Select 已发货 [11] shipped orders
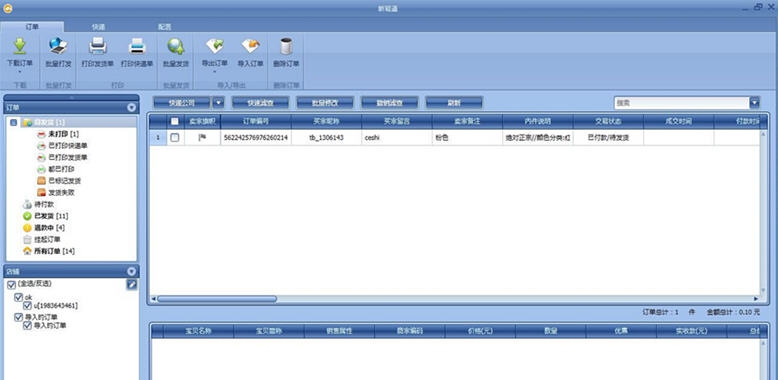Image resolution: width=778 pixels, height=380 pixels. point(51,216)
